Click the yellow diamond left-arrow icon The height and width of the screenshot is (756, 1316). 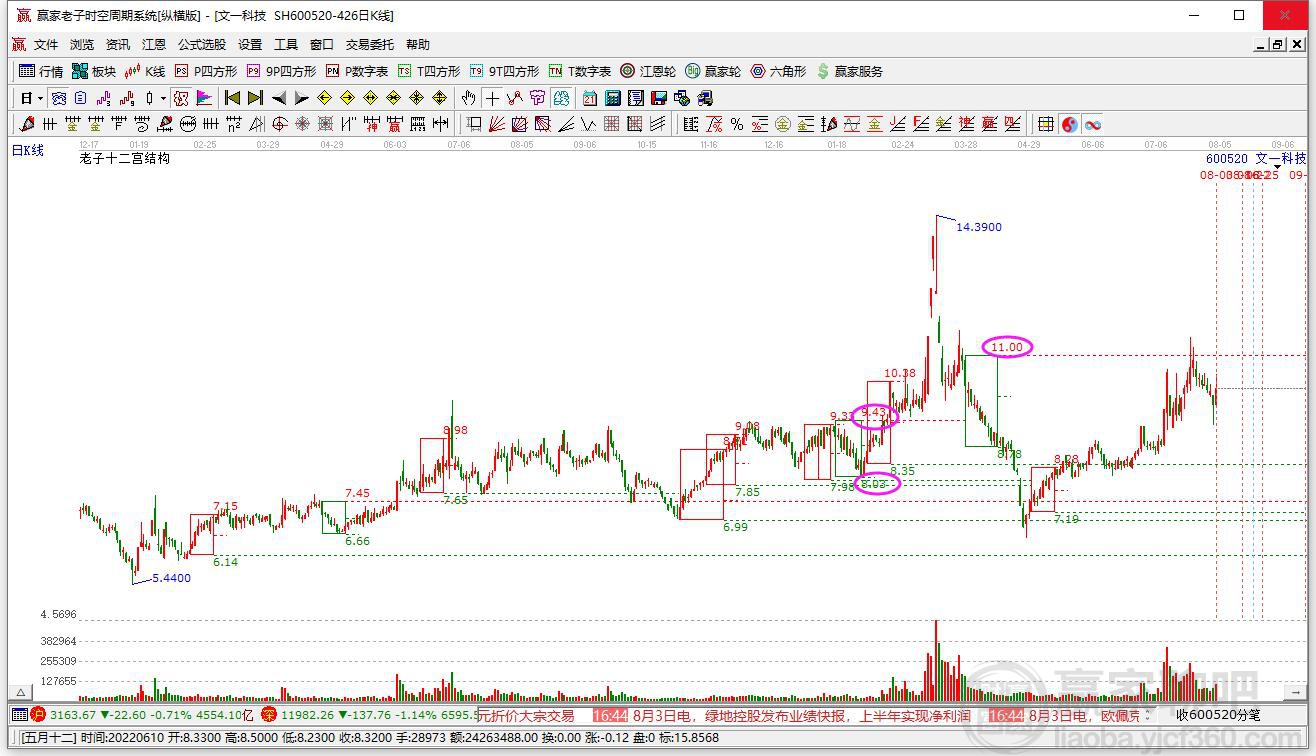(325, 98)
